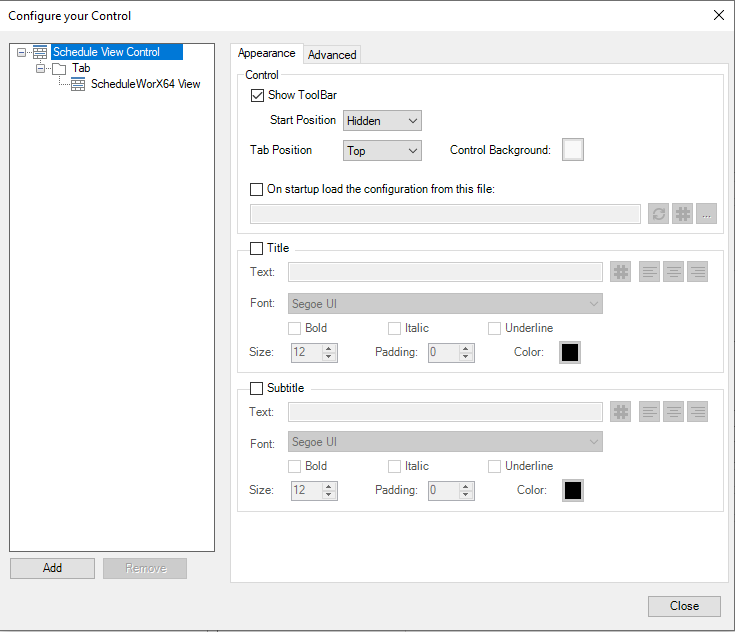Click the Close button
This screenshot has height=632, width=735.
tap(684, 606)
